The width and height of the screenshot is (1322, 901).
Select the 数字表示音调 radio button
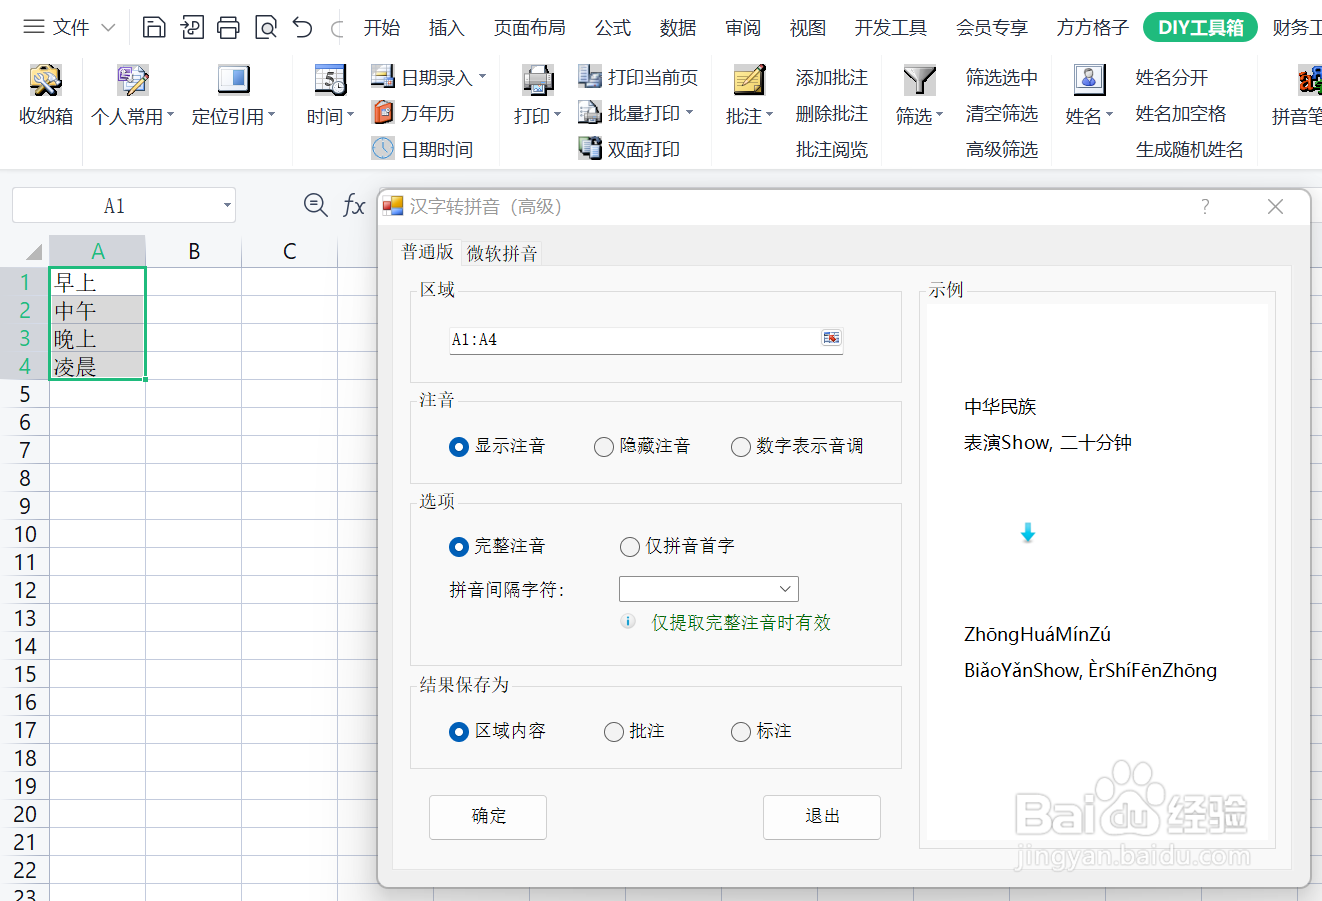741,447
